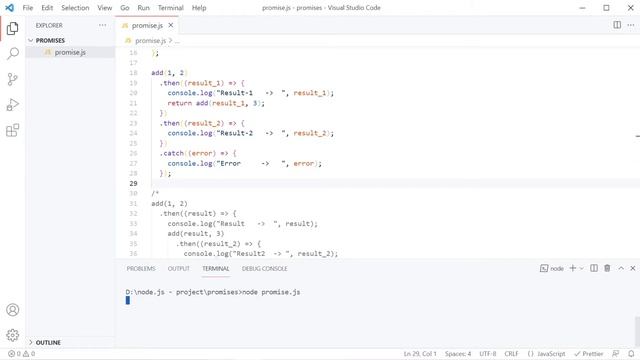This screenshot has height=360, width=640.
Task: Click the feedback icon in status bar
Action: click(616, 354)
